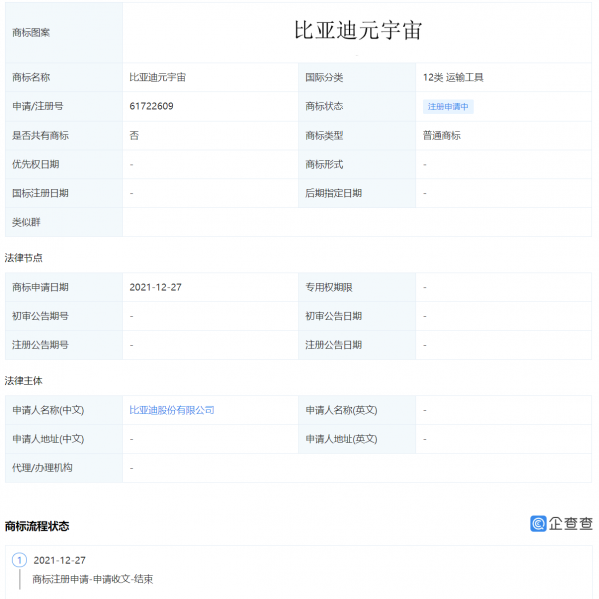
Task: Select the registration number 61722609
Action: [x=151, y=106]
